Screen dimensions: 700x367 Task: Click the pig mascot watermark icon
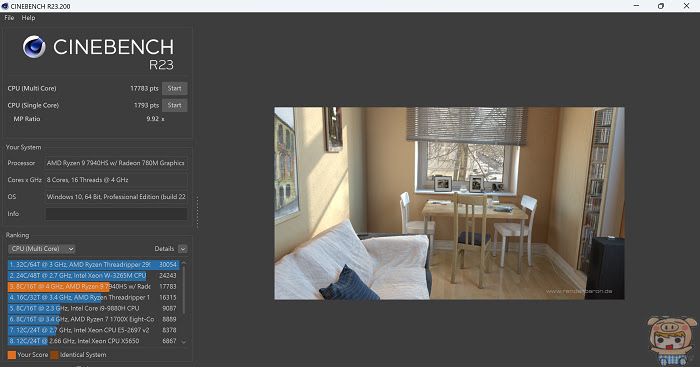pyautogui.click(x=671, y=341)
